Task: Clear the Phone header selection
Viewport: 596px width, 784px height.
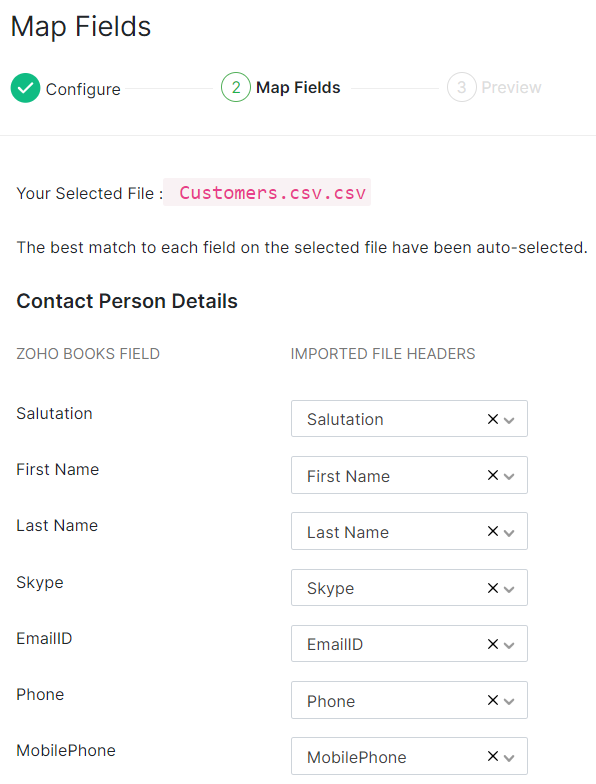Action: 492,700
